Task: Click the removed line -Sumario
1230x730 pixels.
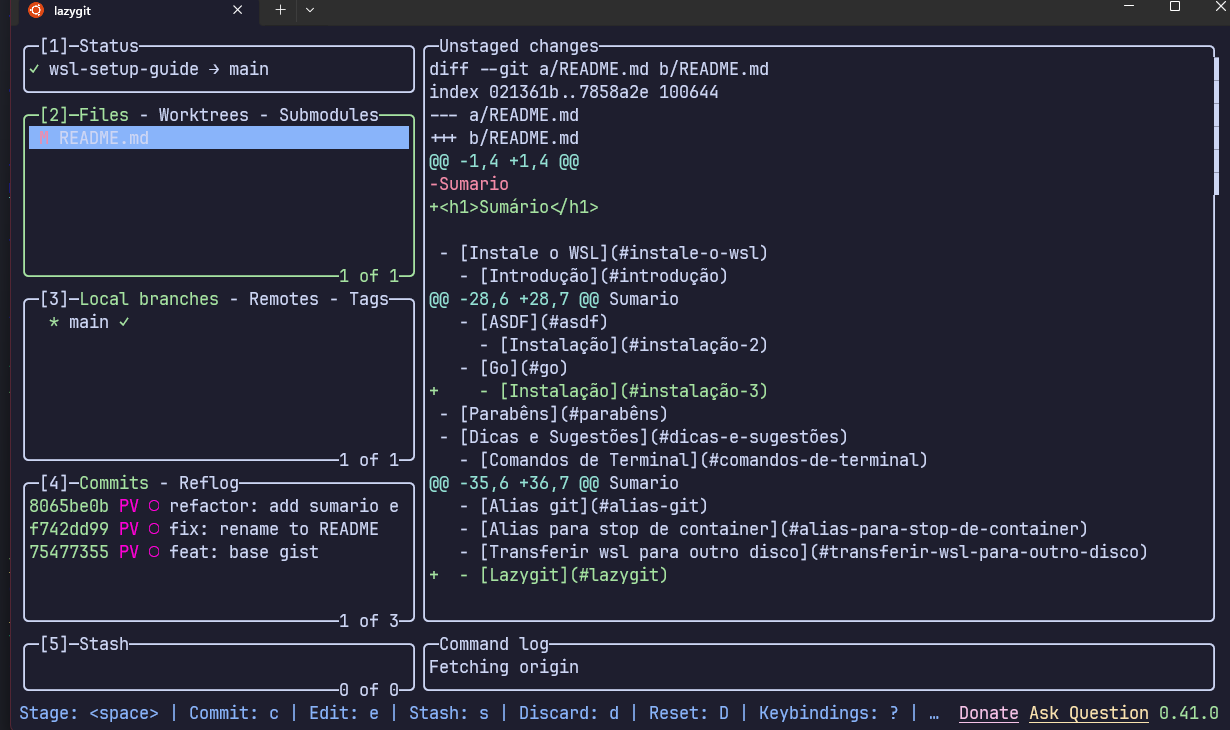Action: pos(469,184)
